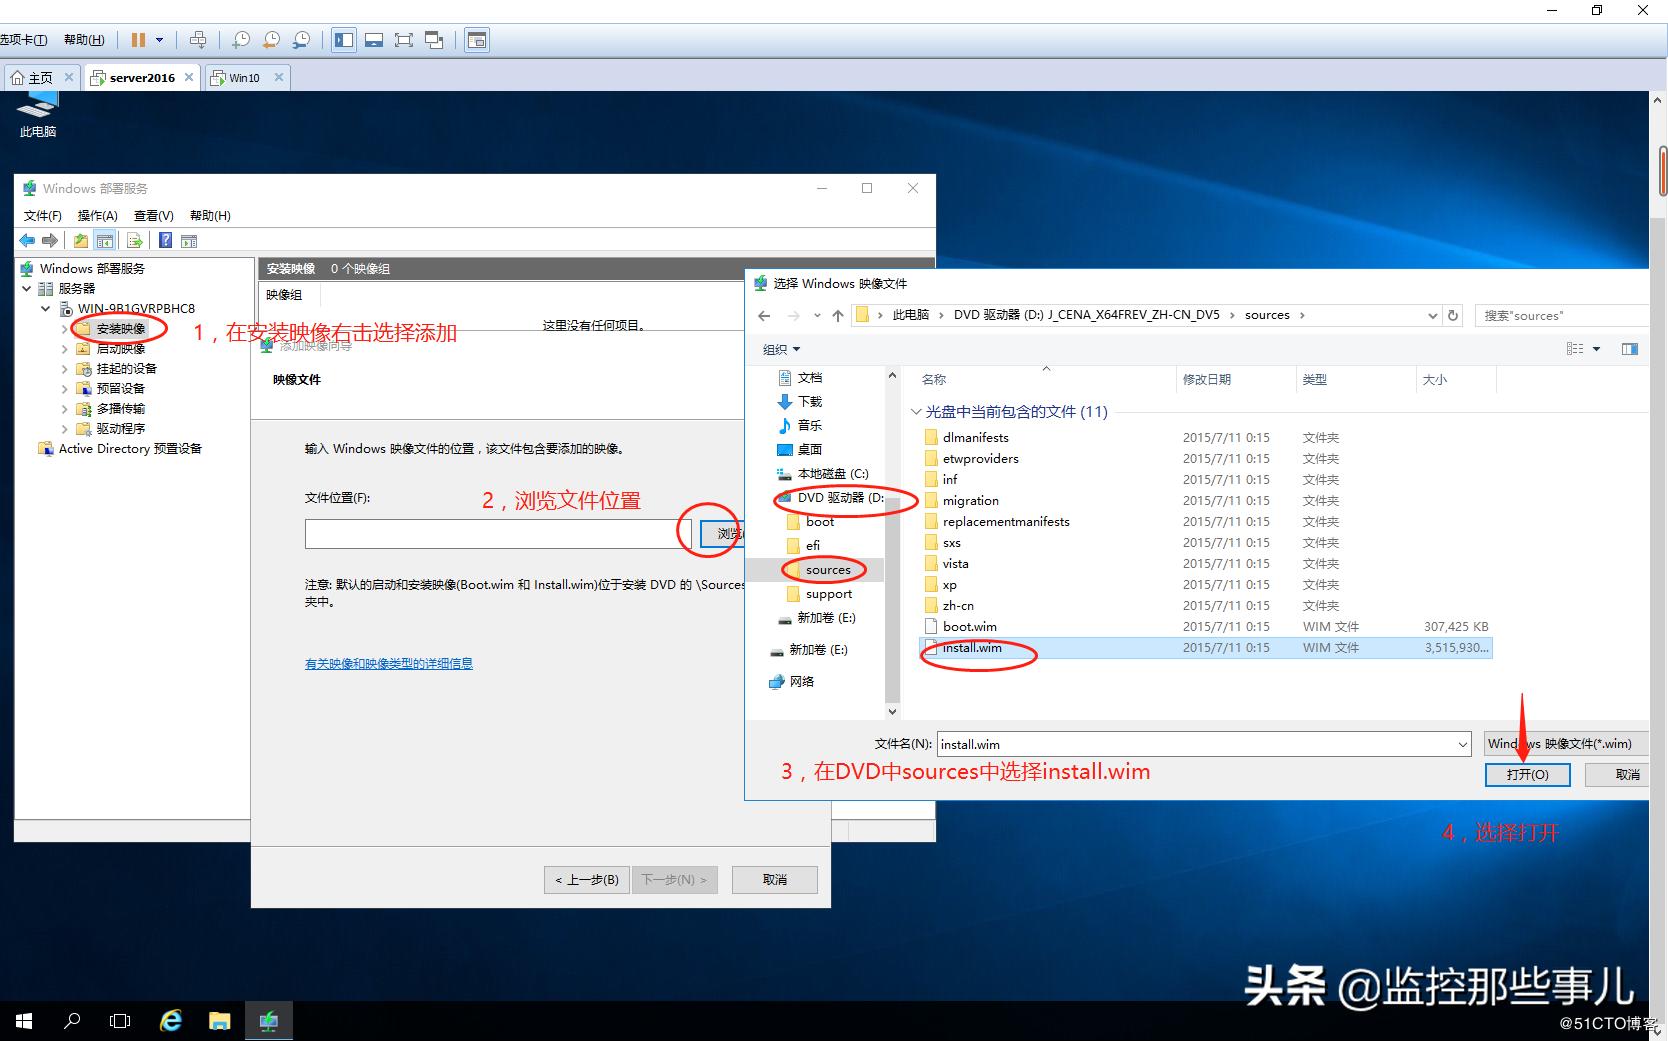Open the image types details link

coord(388,663)
